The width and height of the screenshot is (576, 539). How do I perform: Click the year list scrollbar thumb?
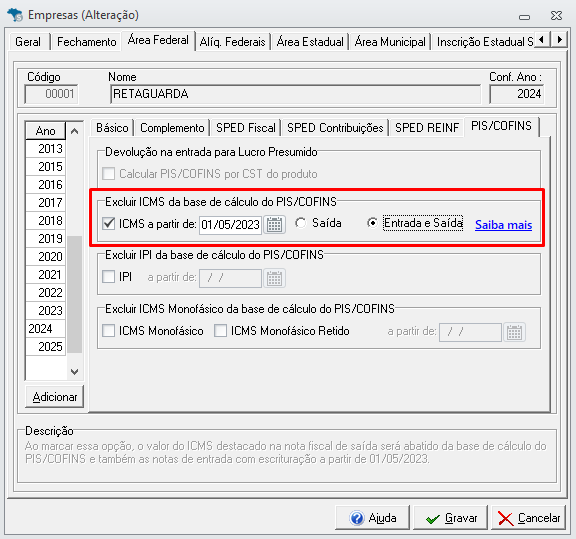point(75,294)
